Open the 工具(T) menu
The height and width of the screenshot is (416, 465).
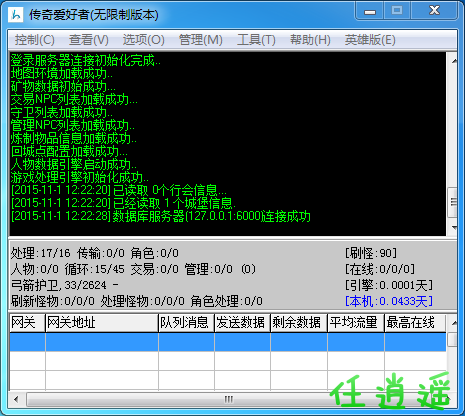(x=256, y=40)
